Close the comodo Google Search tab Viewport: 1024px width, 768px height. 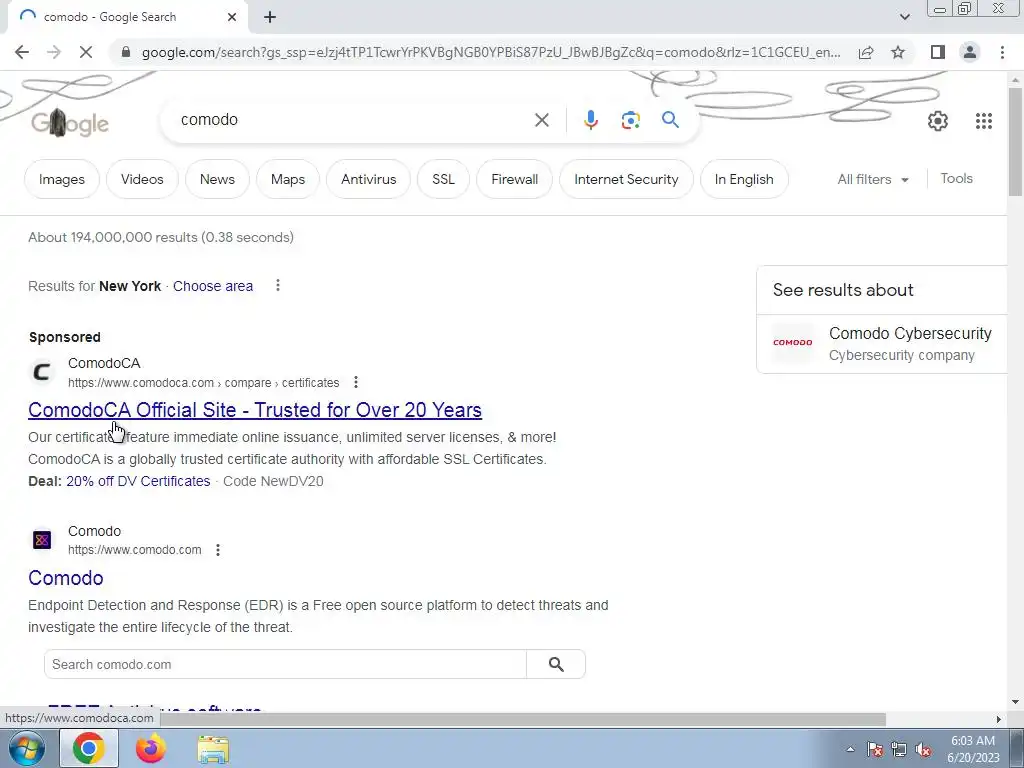[x=232, y=17]
